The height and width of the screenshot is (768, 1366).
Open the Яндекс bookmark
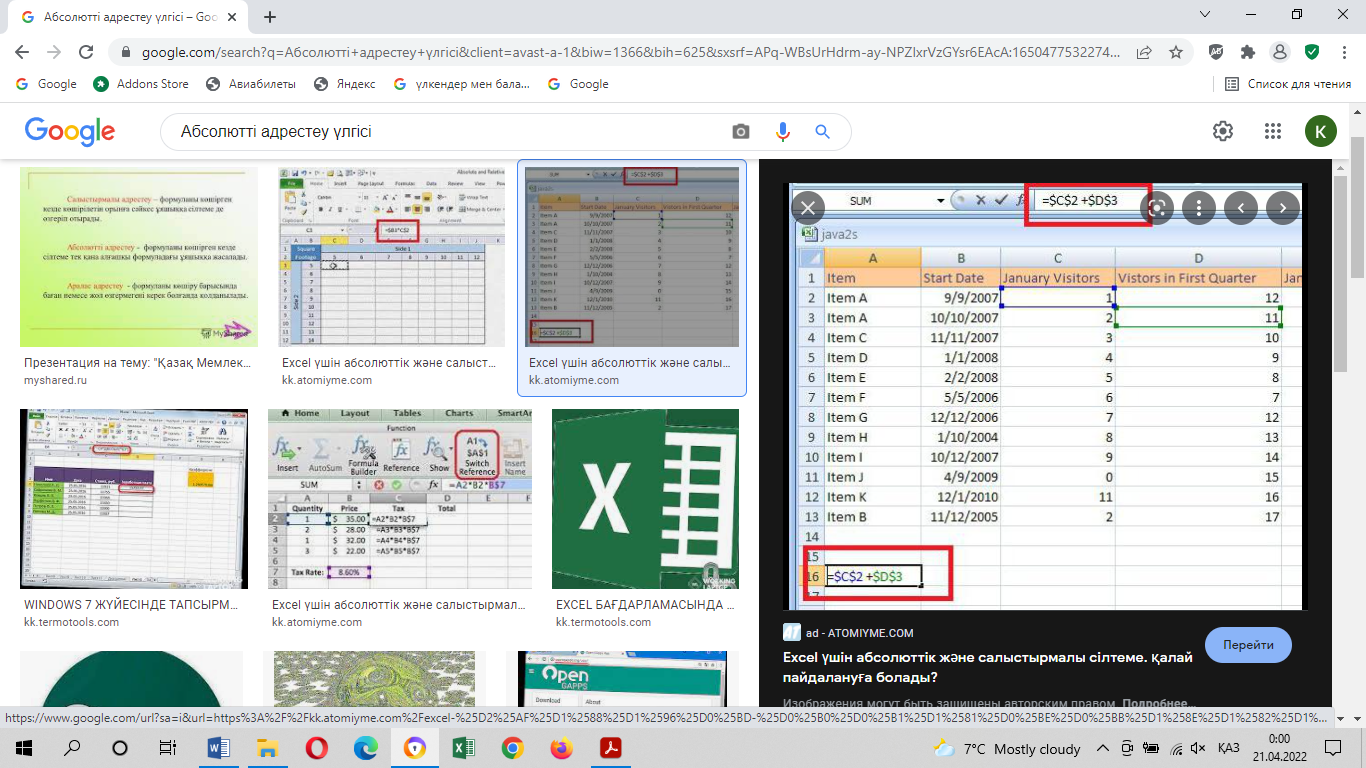point(345,84)
